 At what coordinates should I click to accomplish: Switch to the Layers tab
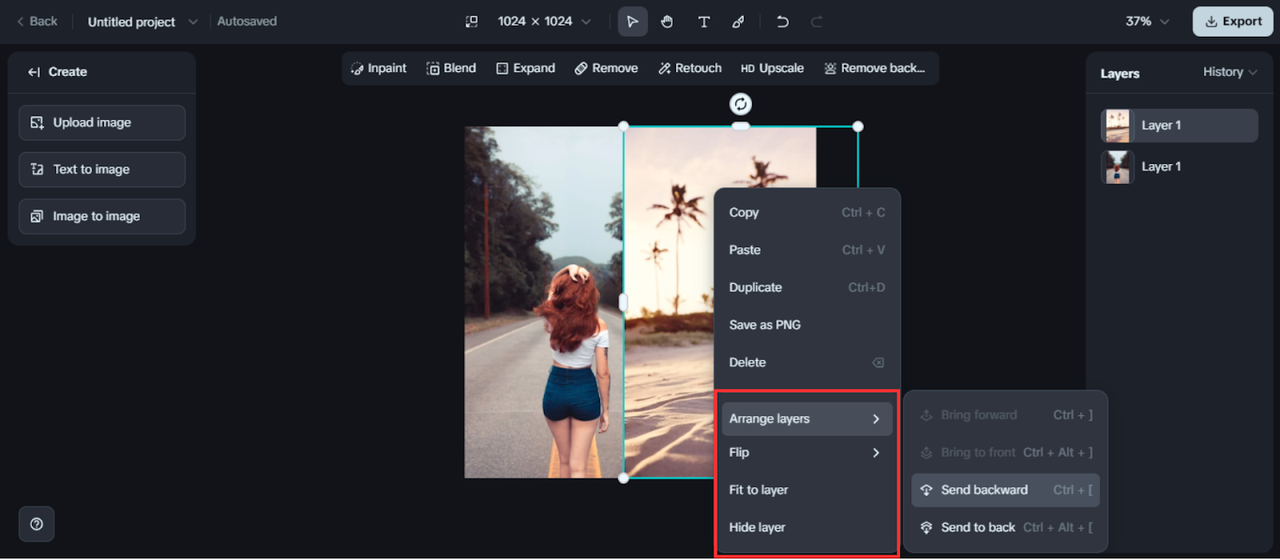click(x=1120, y=73)
